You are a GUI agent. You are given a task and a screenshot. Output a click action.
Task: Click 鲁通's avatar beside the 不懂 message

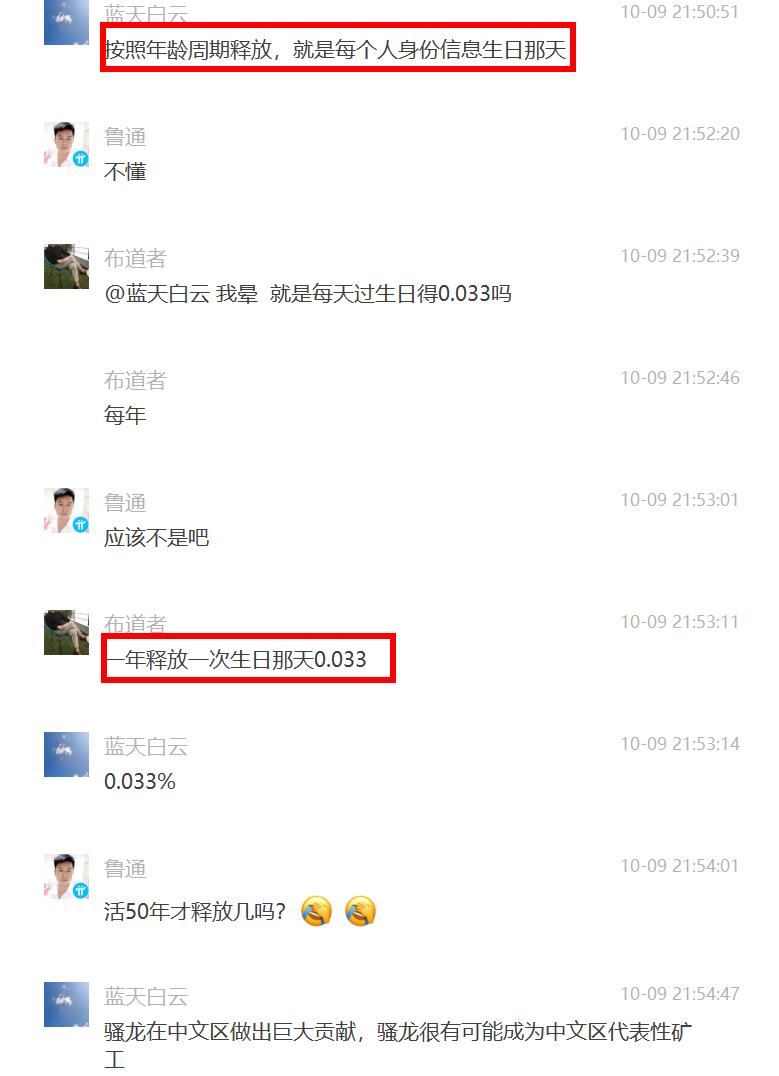(67, 145)
